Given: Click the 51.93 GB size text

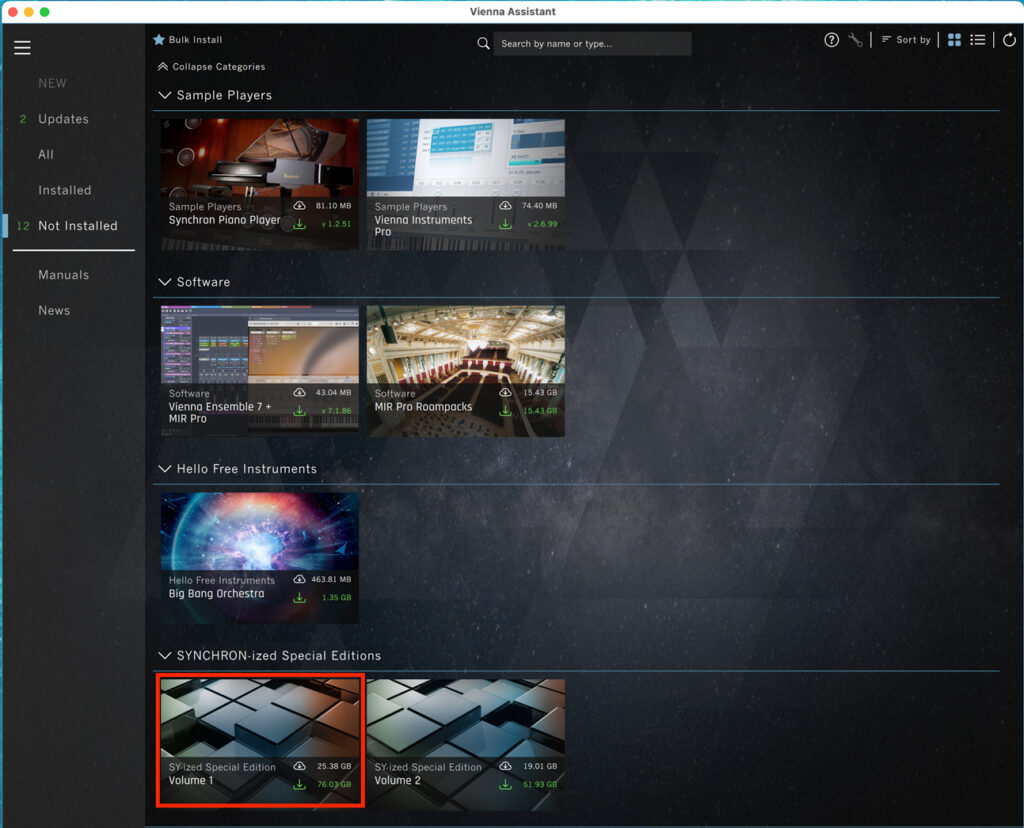Looking at the screenshot, I should [x=540, y=784].
